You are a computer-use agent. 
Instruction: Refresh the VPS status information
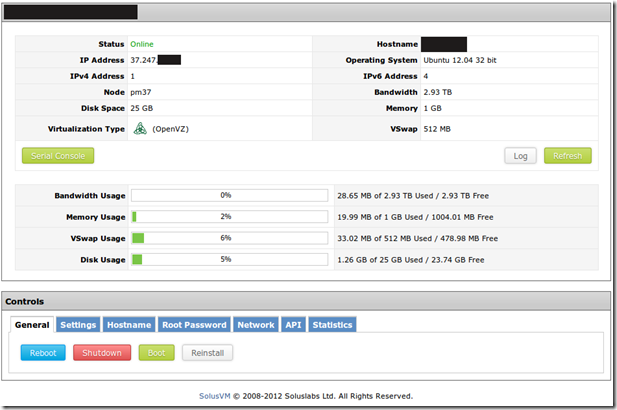(567, 156)
